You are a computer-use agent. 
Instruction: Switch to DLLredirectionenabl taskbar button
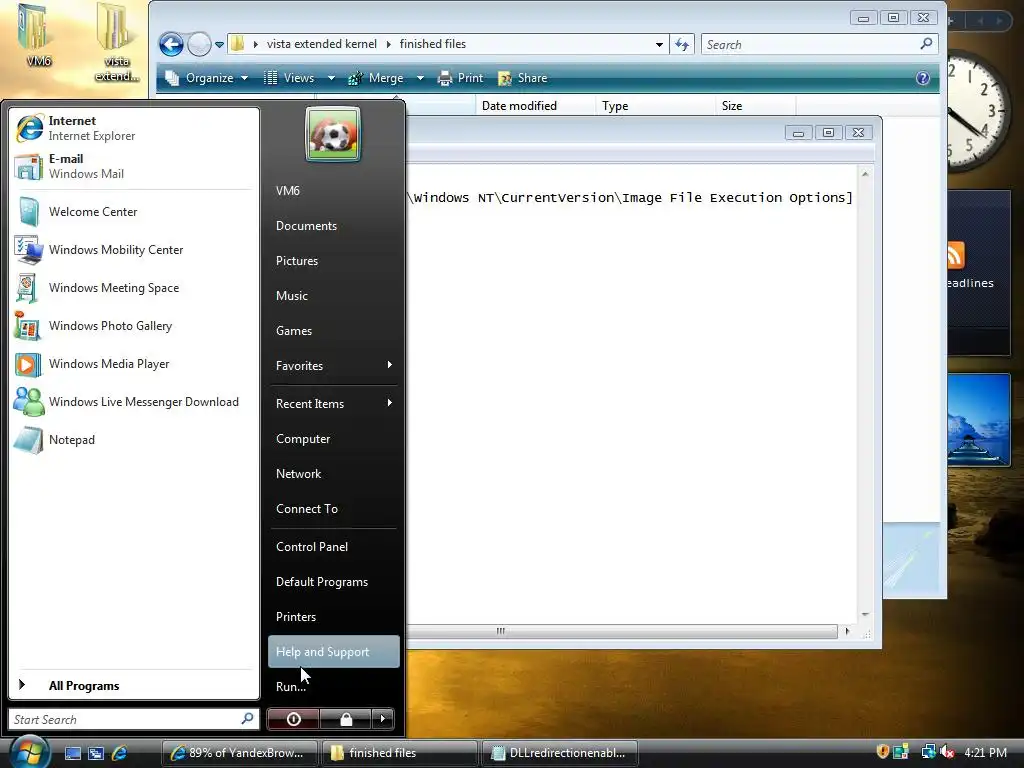point(559,753)
